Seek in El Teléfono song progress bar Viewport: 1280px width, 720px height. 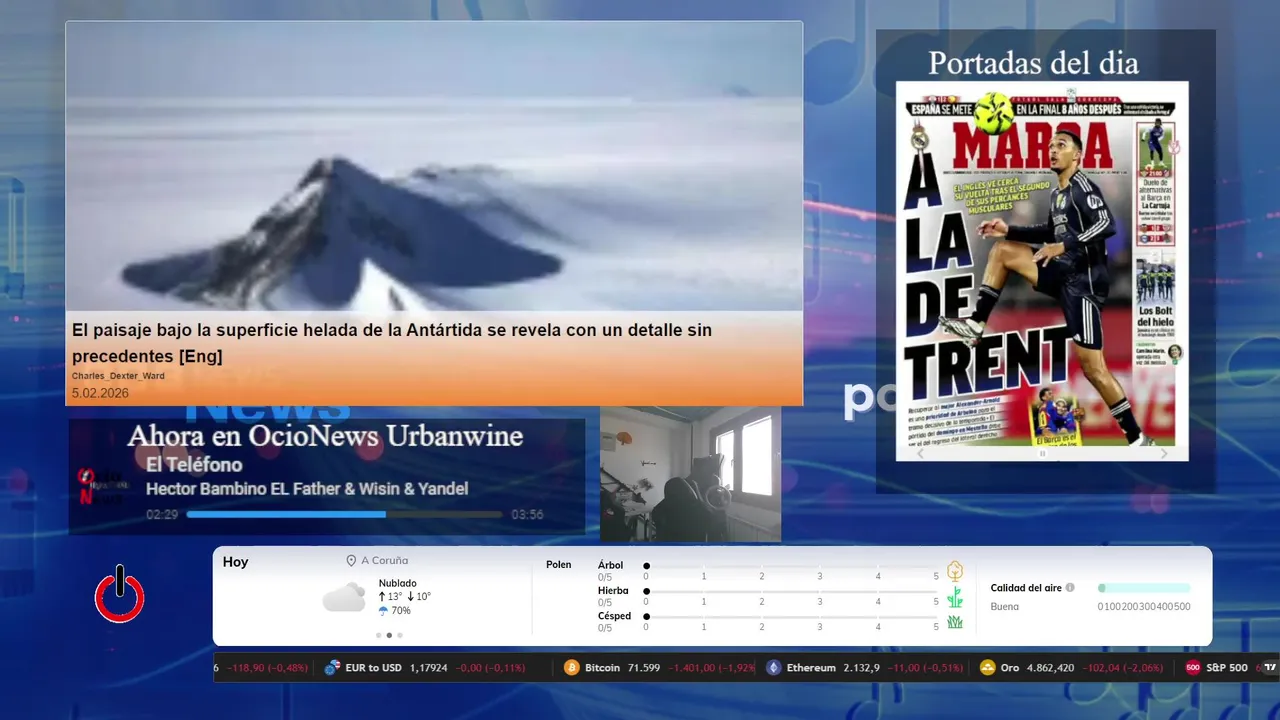point(344,515)
